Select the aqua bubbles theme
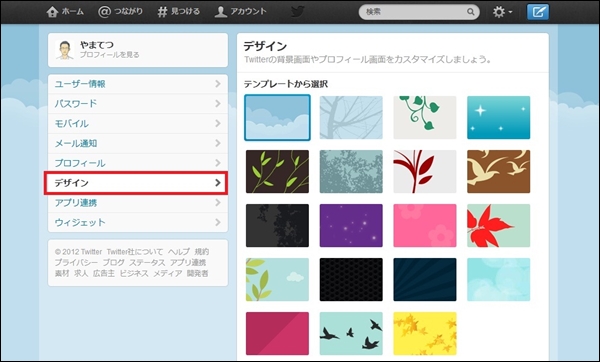 click(499, 279)
